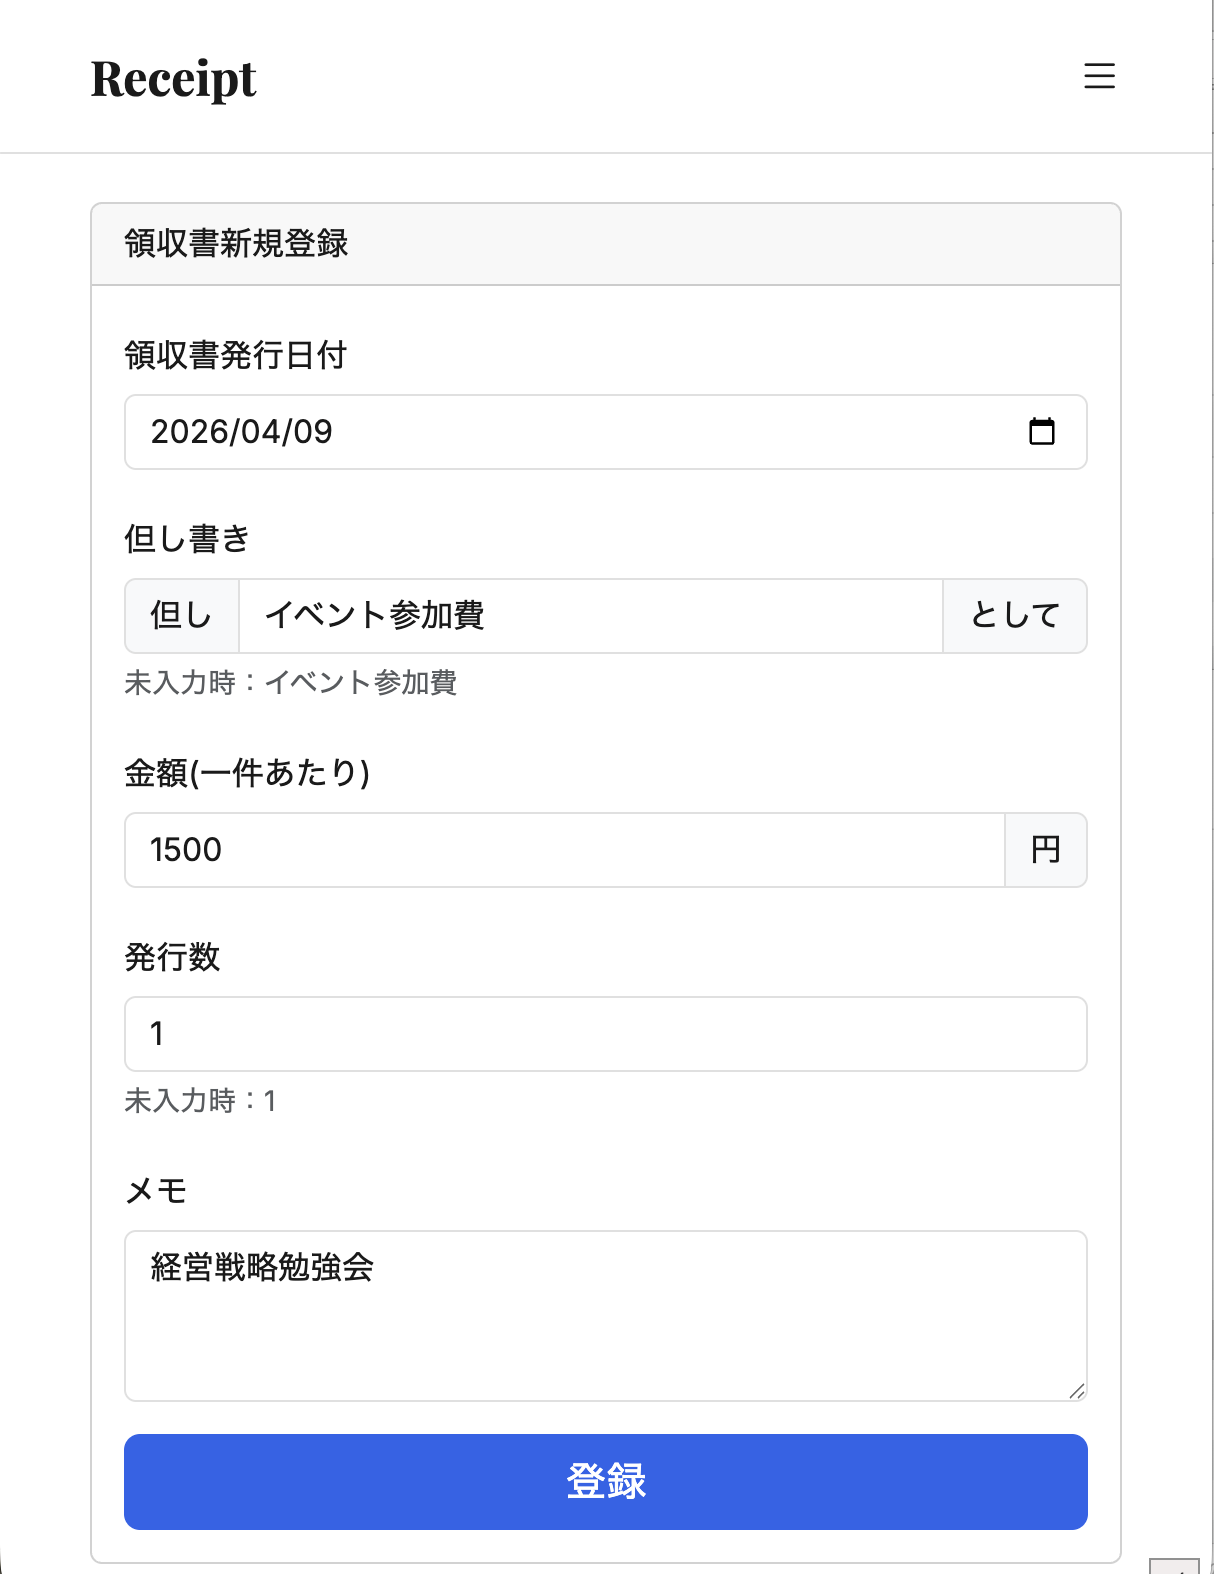This screenshot has height=1574, width=1214.
Task: Open the hamburger navigation menu
Action: (1100, 77)
